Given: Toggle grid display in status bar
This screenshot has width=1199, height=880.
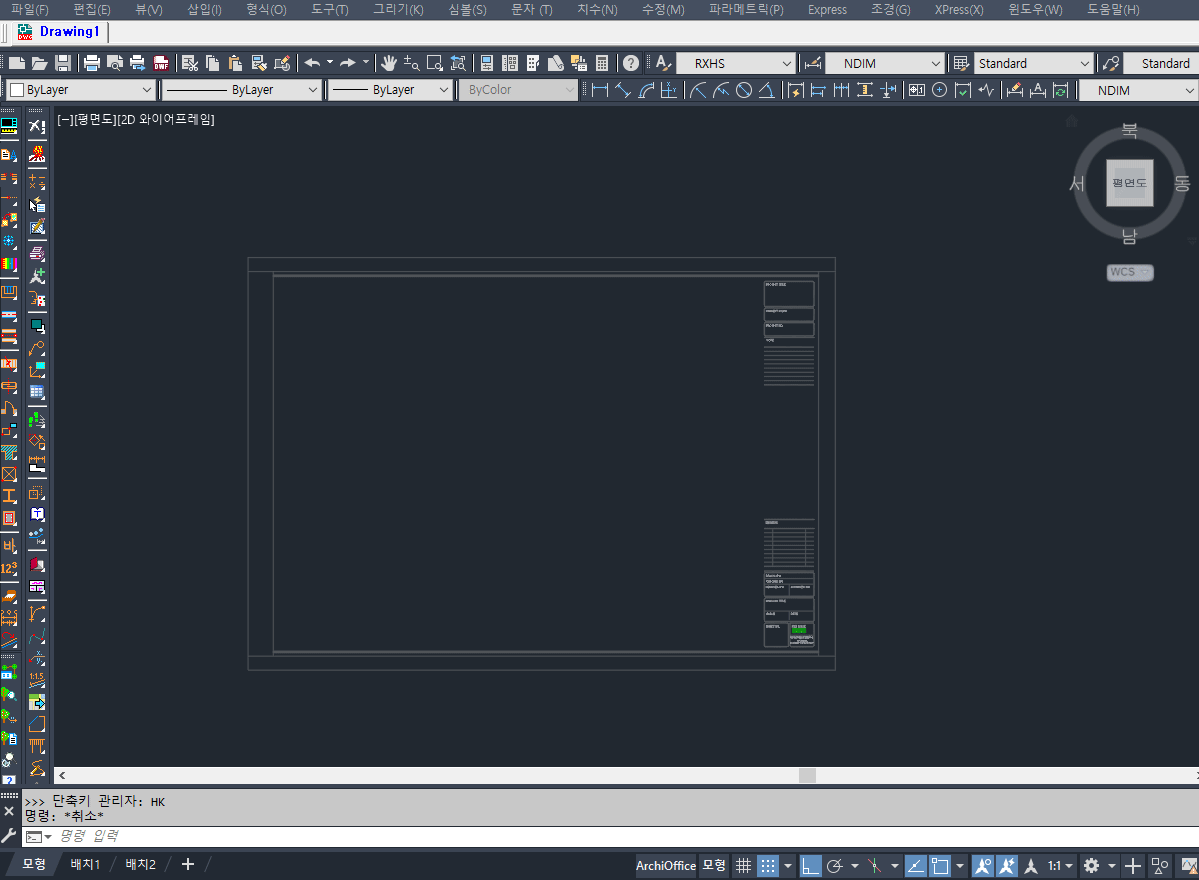Looking at the screenshot, I should (x=743, y=865).
